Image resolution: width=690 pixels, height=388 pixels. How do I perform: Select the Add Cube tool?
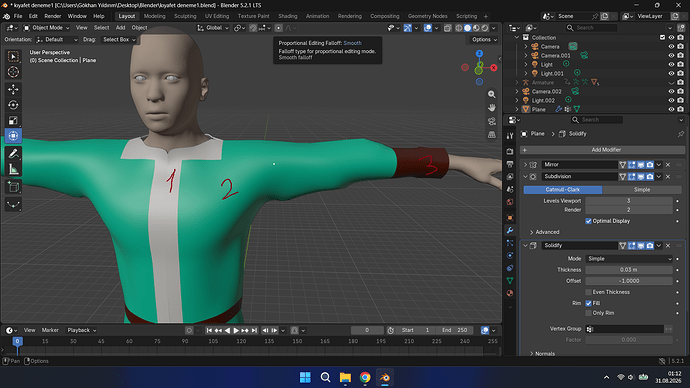[13, 187]
